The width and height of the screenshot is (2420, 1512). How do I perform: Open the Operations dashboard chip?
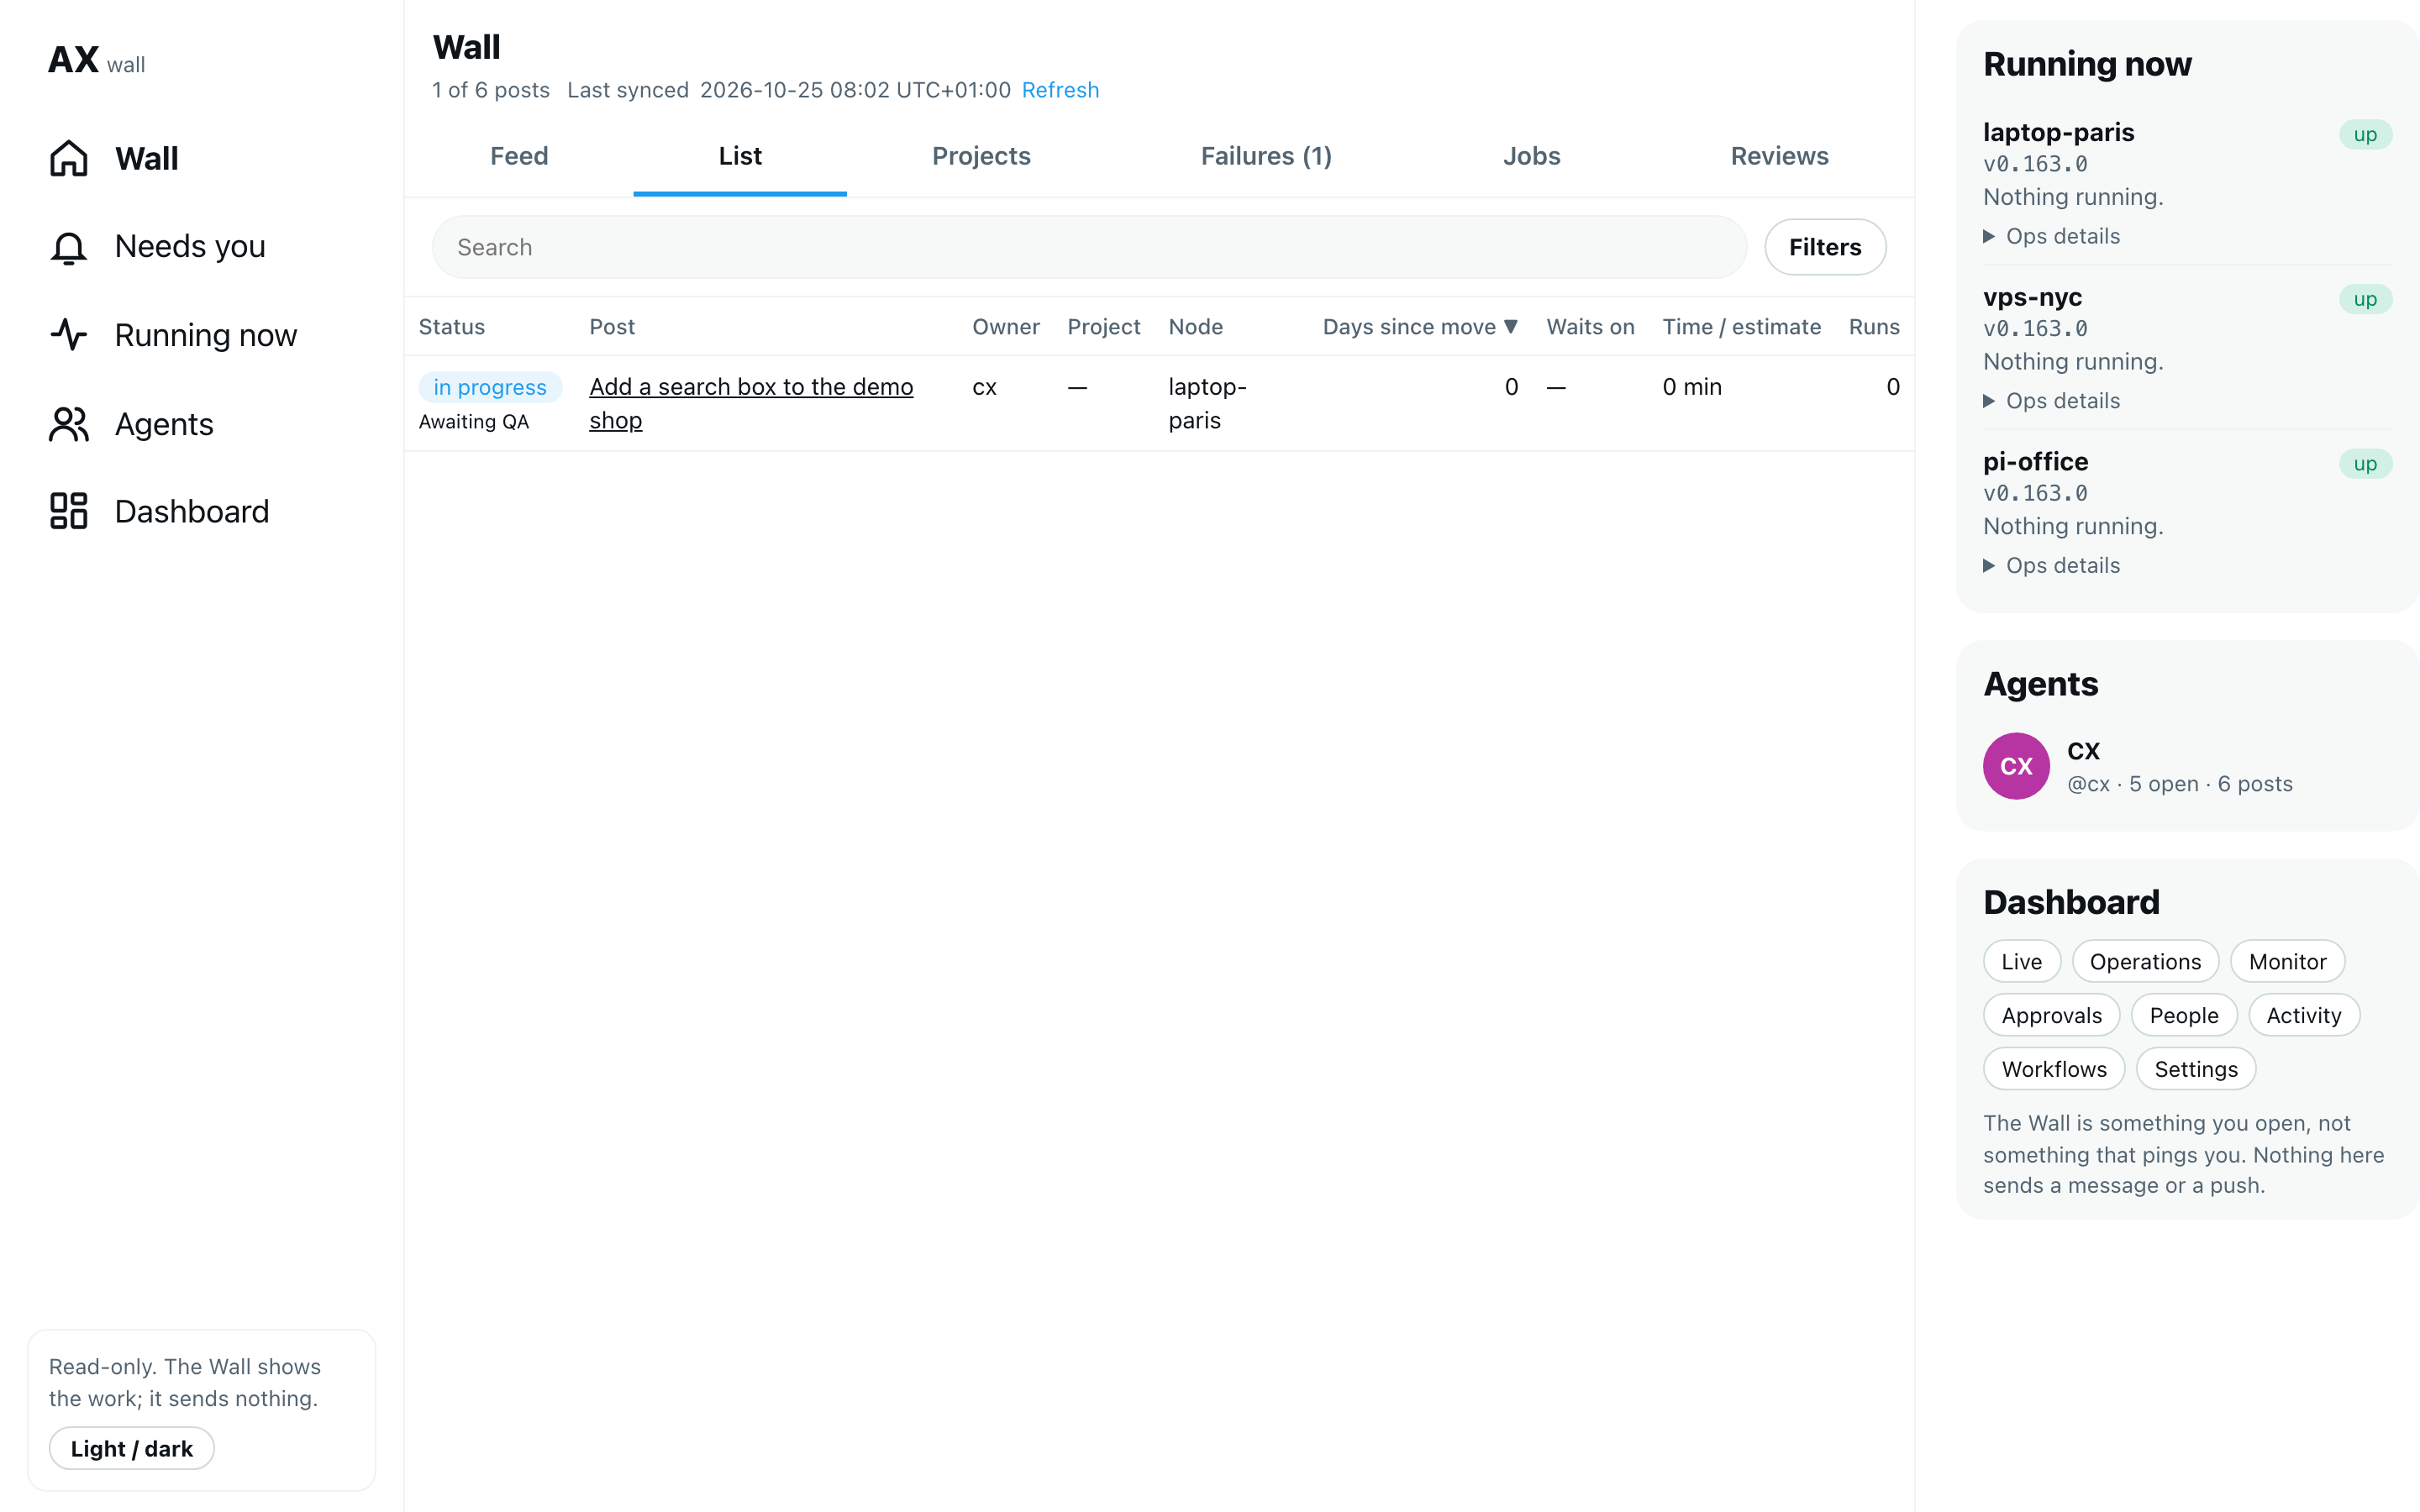tap(2145, 961)
